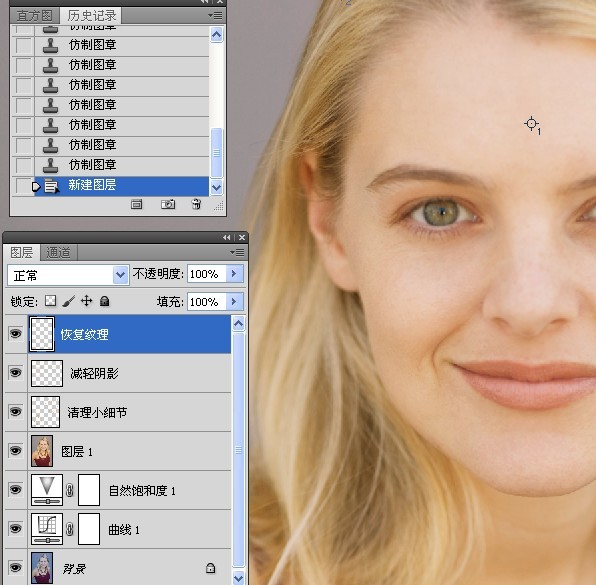Click the link icon on 自然饱和度 1 layer

tap(70, 490)
